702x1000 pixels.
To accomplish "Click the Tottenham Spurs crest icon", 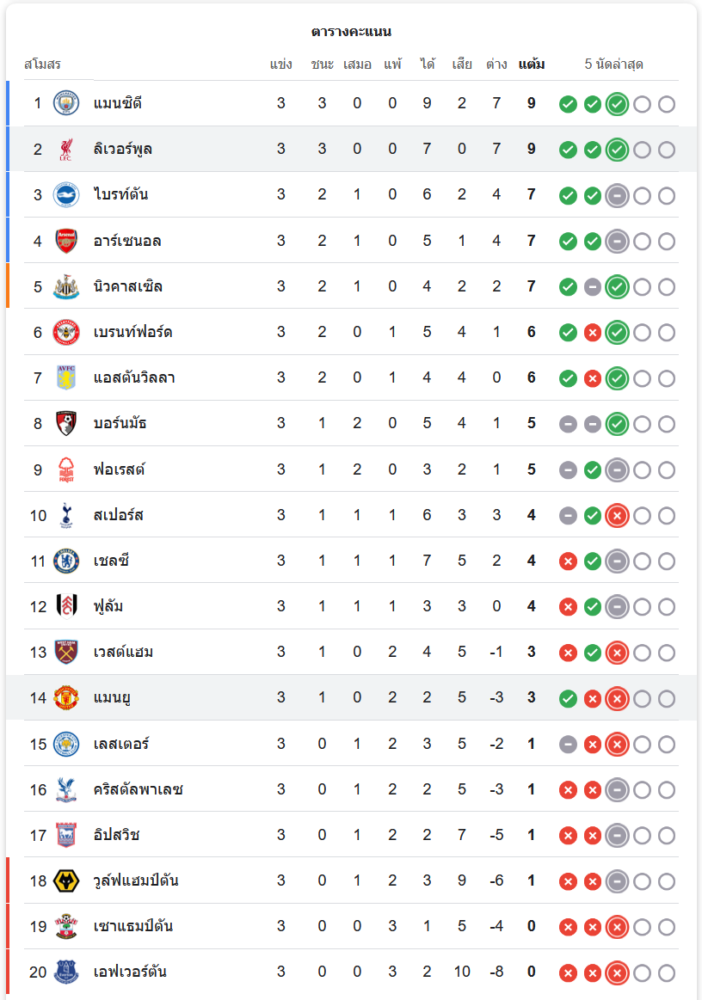I will [x=66, y=515].
